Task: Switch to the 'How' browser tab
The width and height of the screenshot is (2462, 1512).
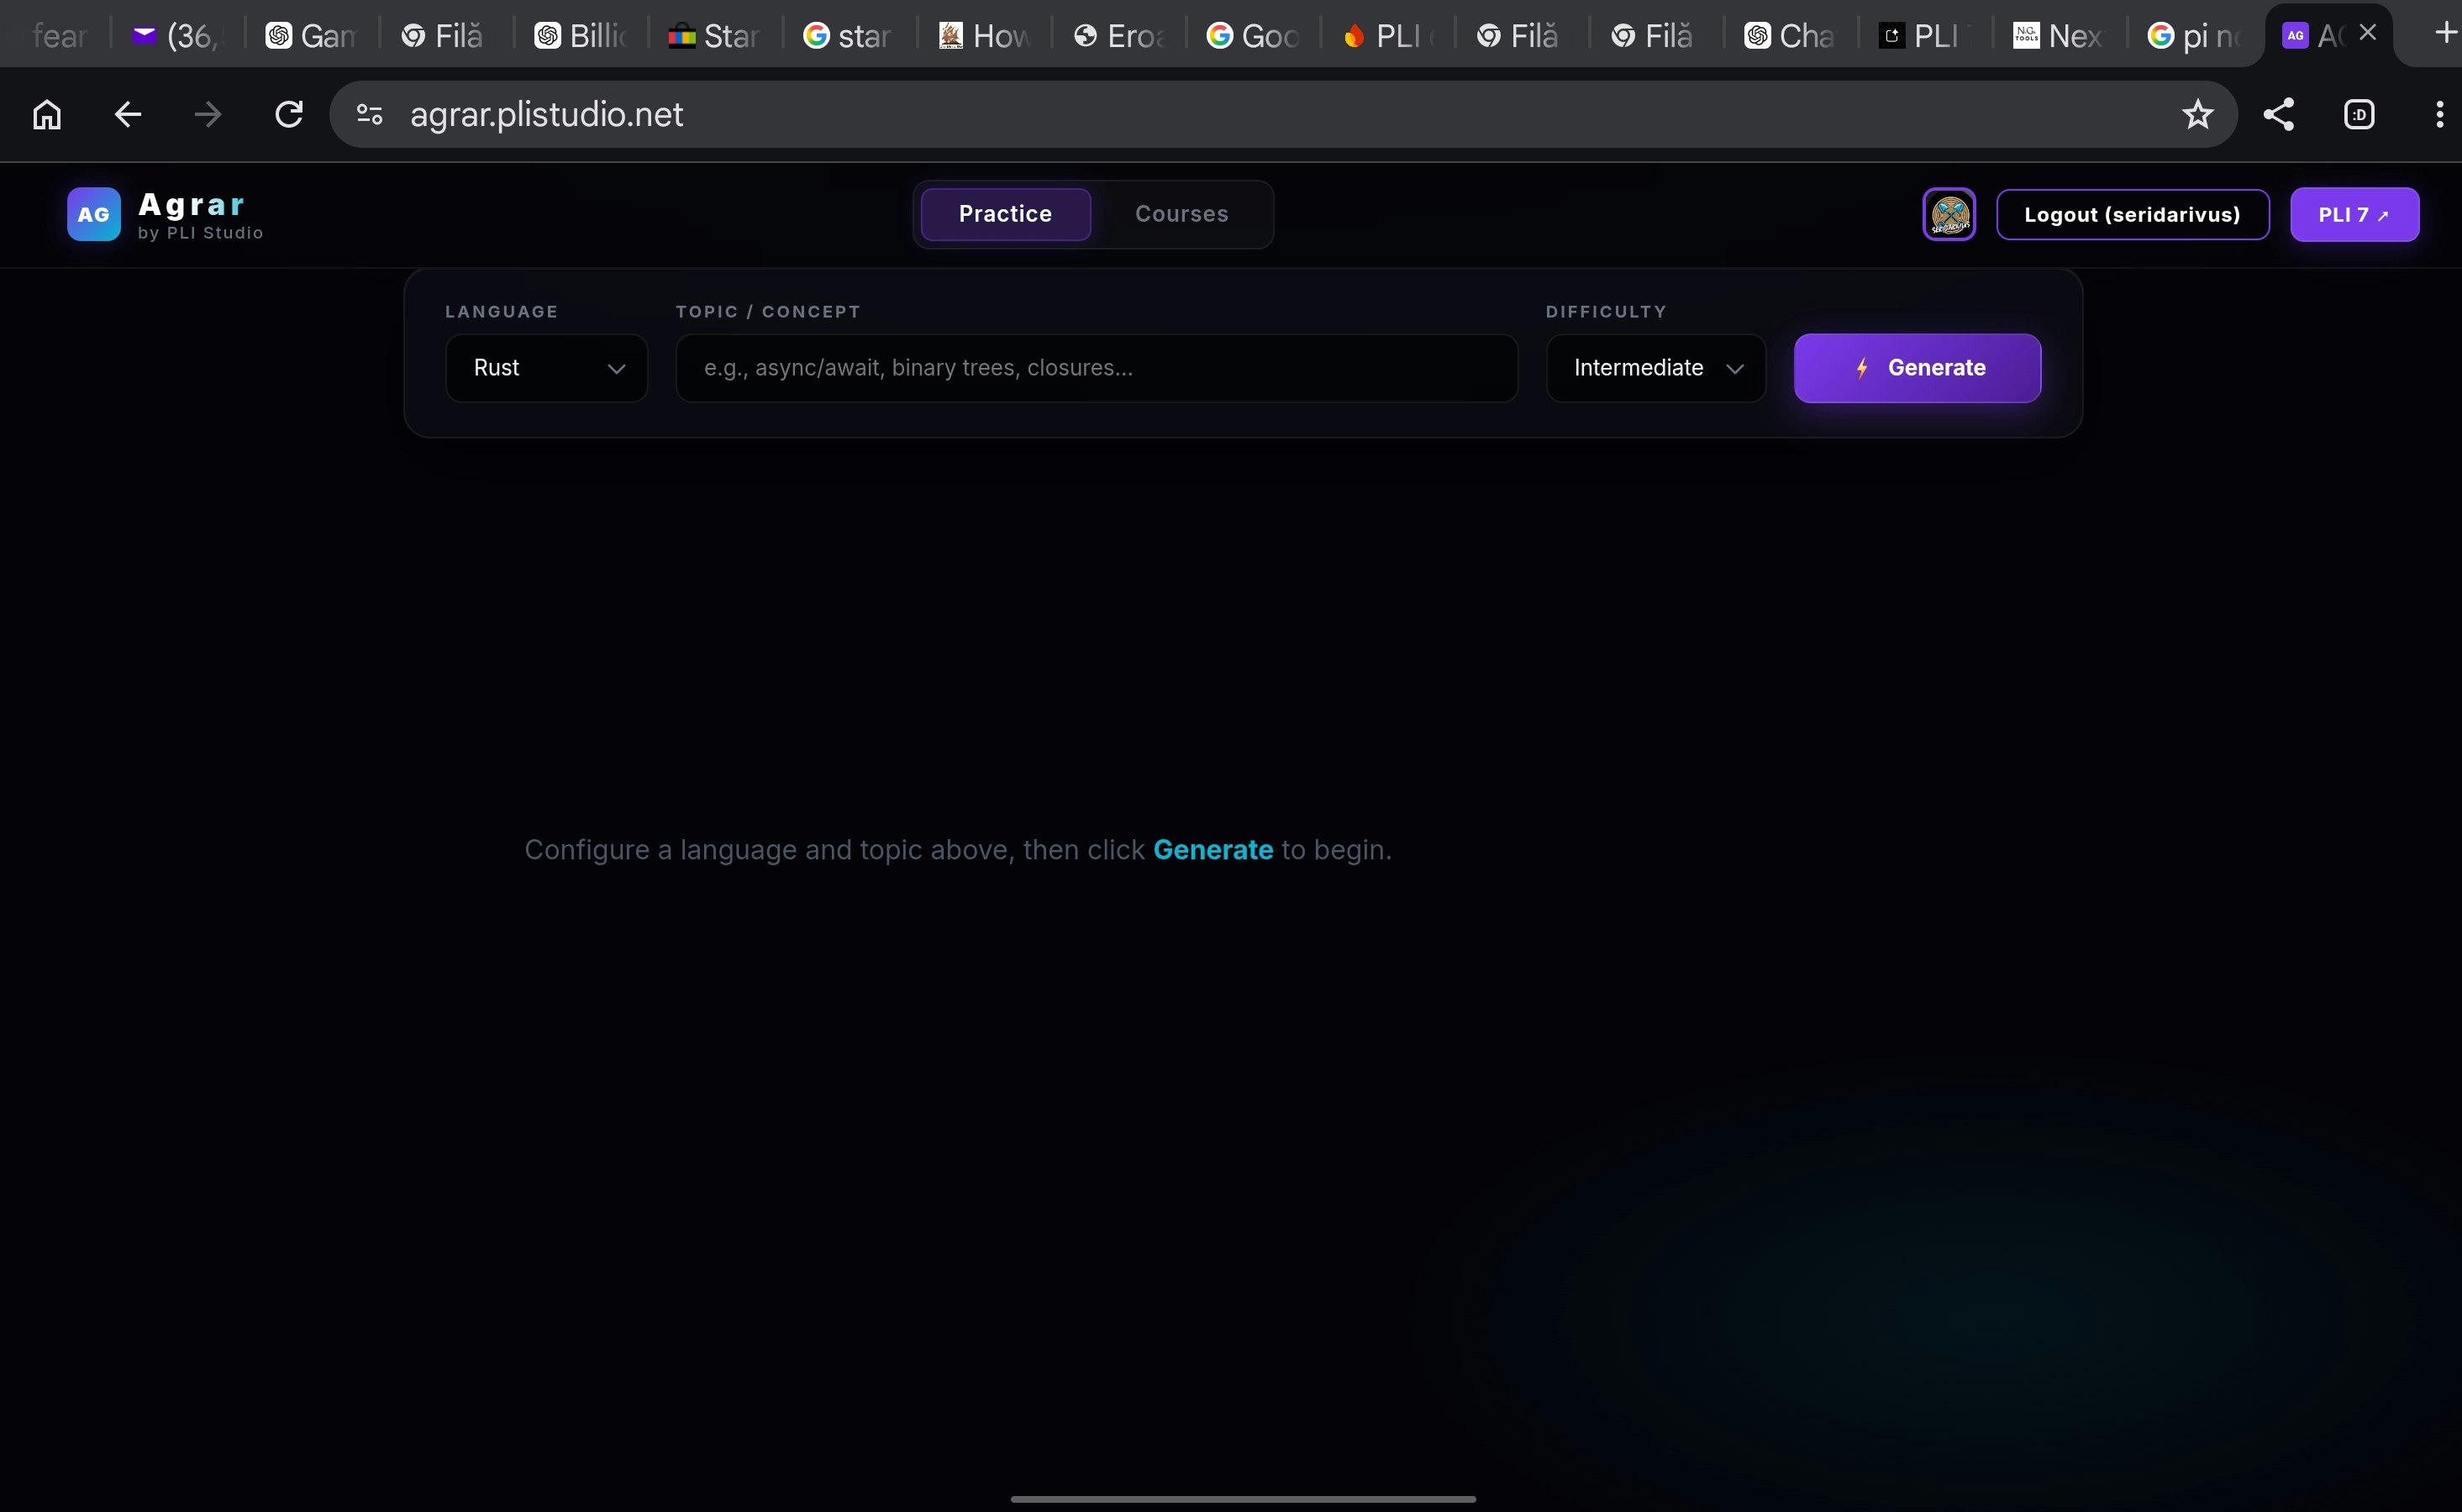Action: tap(985, 36)
